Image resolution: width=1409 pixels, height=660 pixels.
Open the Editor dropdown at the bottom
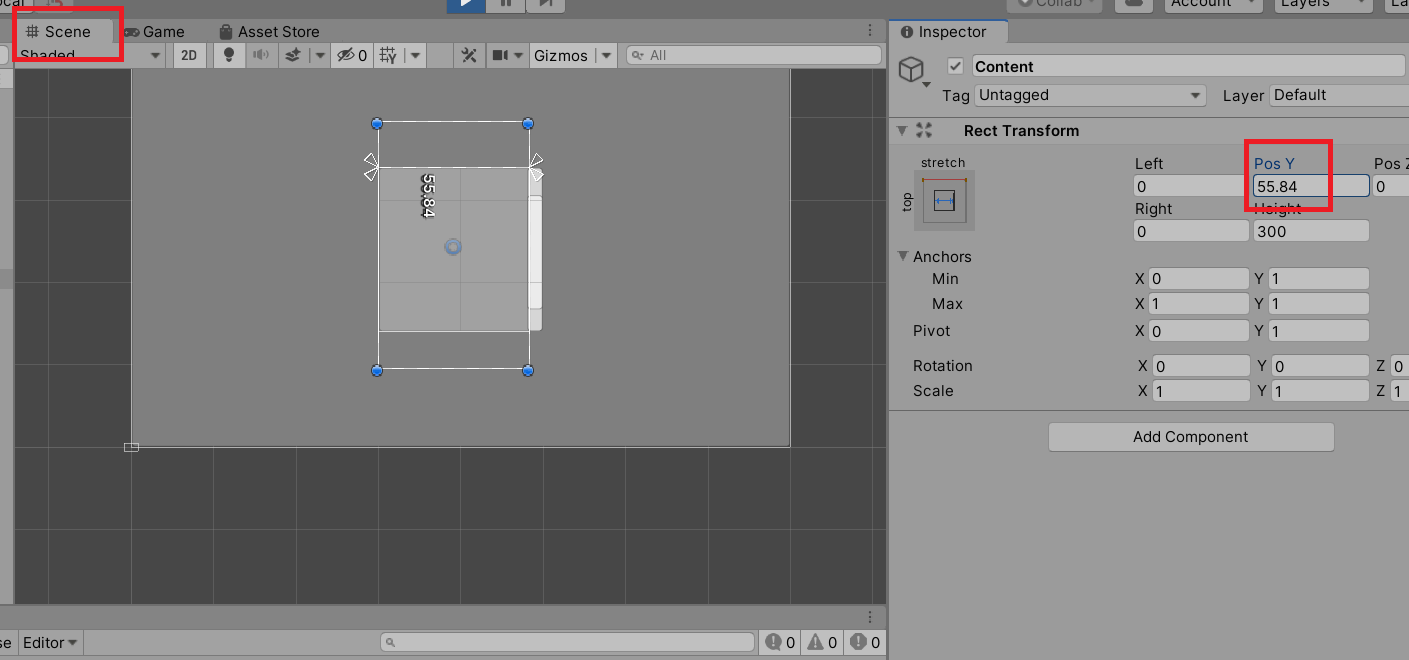pos(48,642)
